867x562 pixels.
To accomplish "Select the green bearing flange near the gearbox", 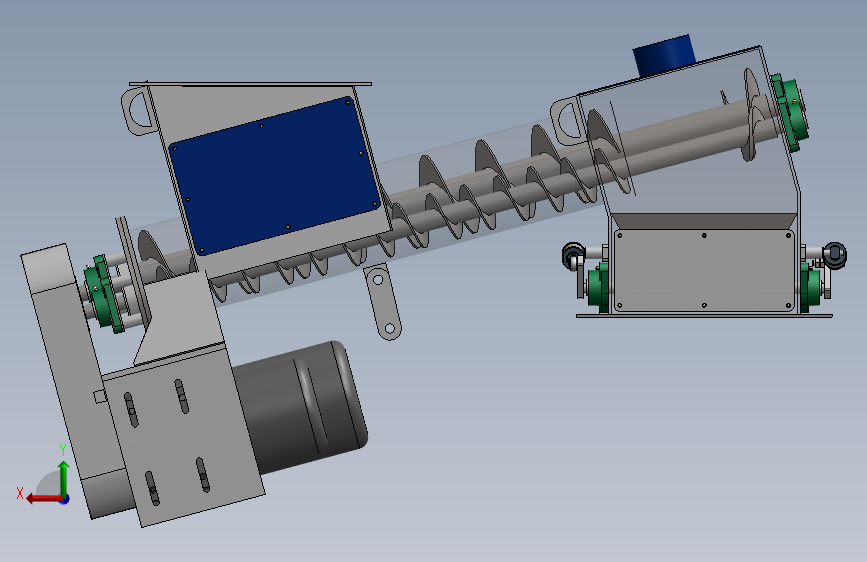I will tap(104, 293).
